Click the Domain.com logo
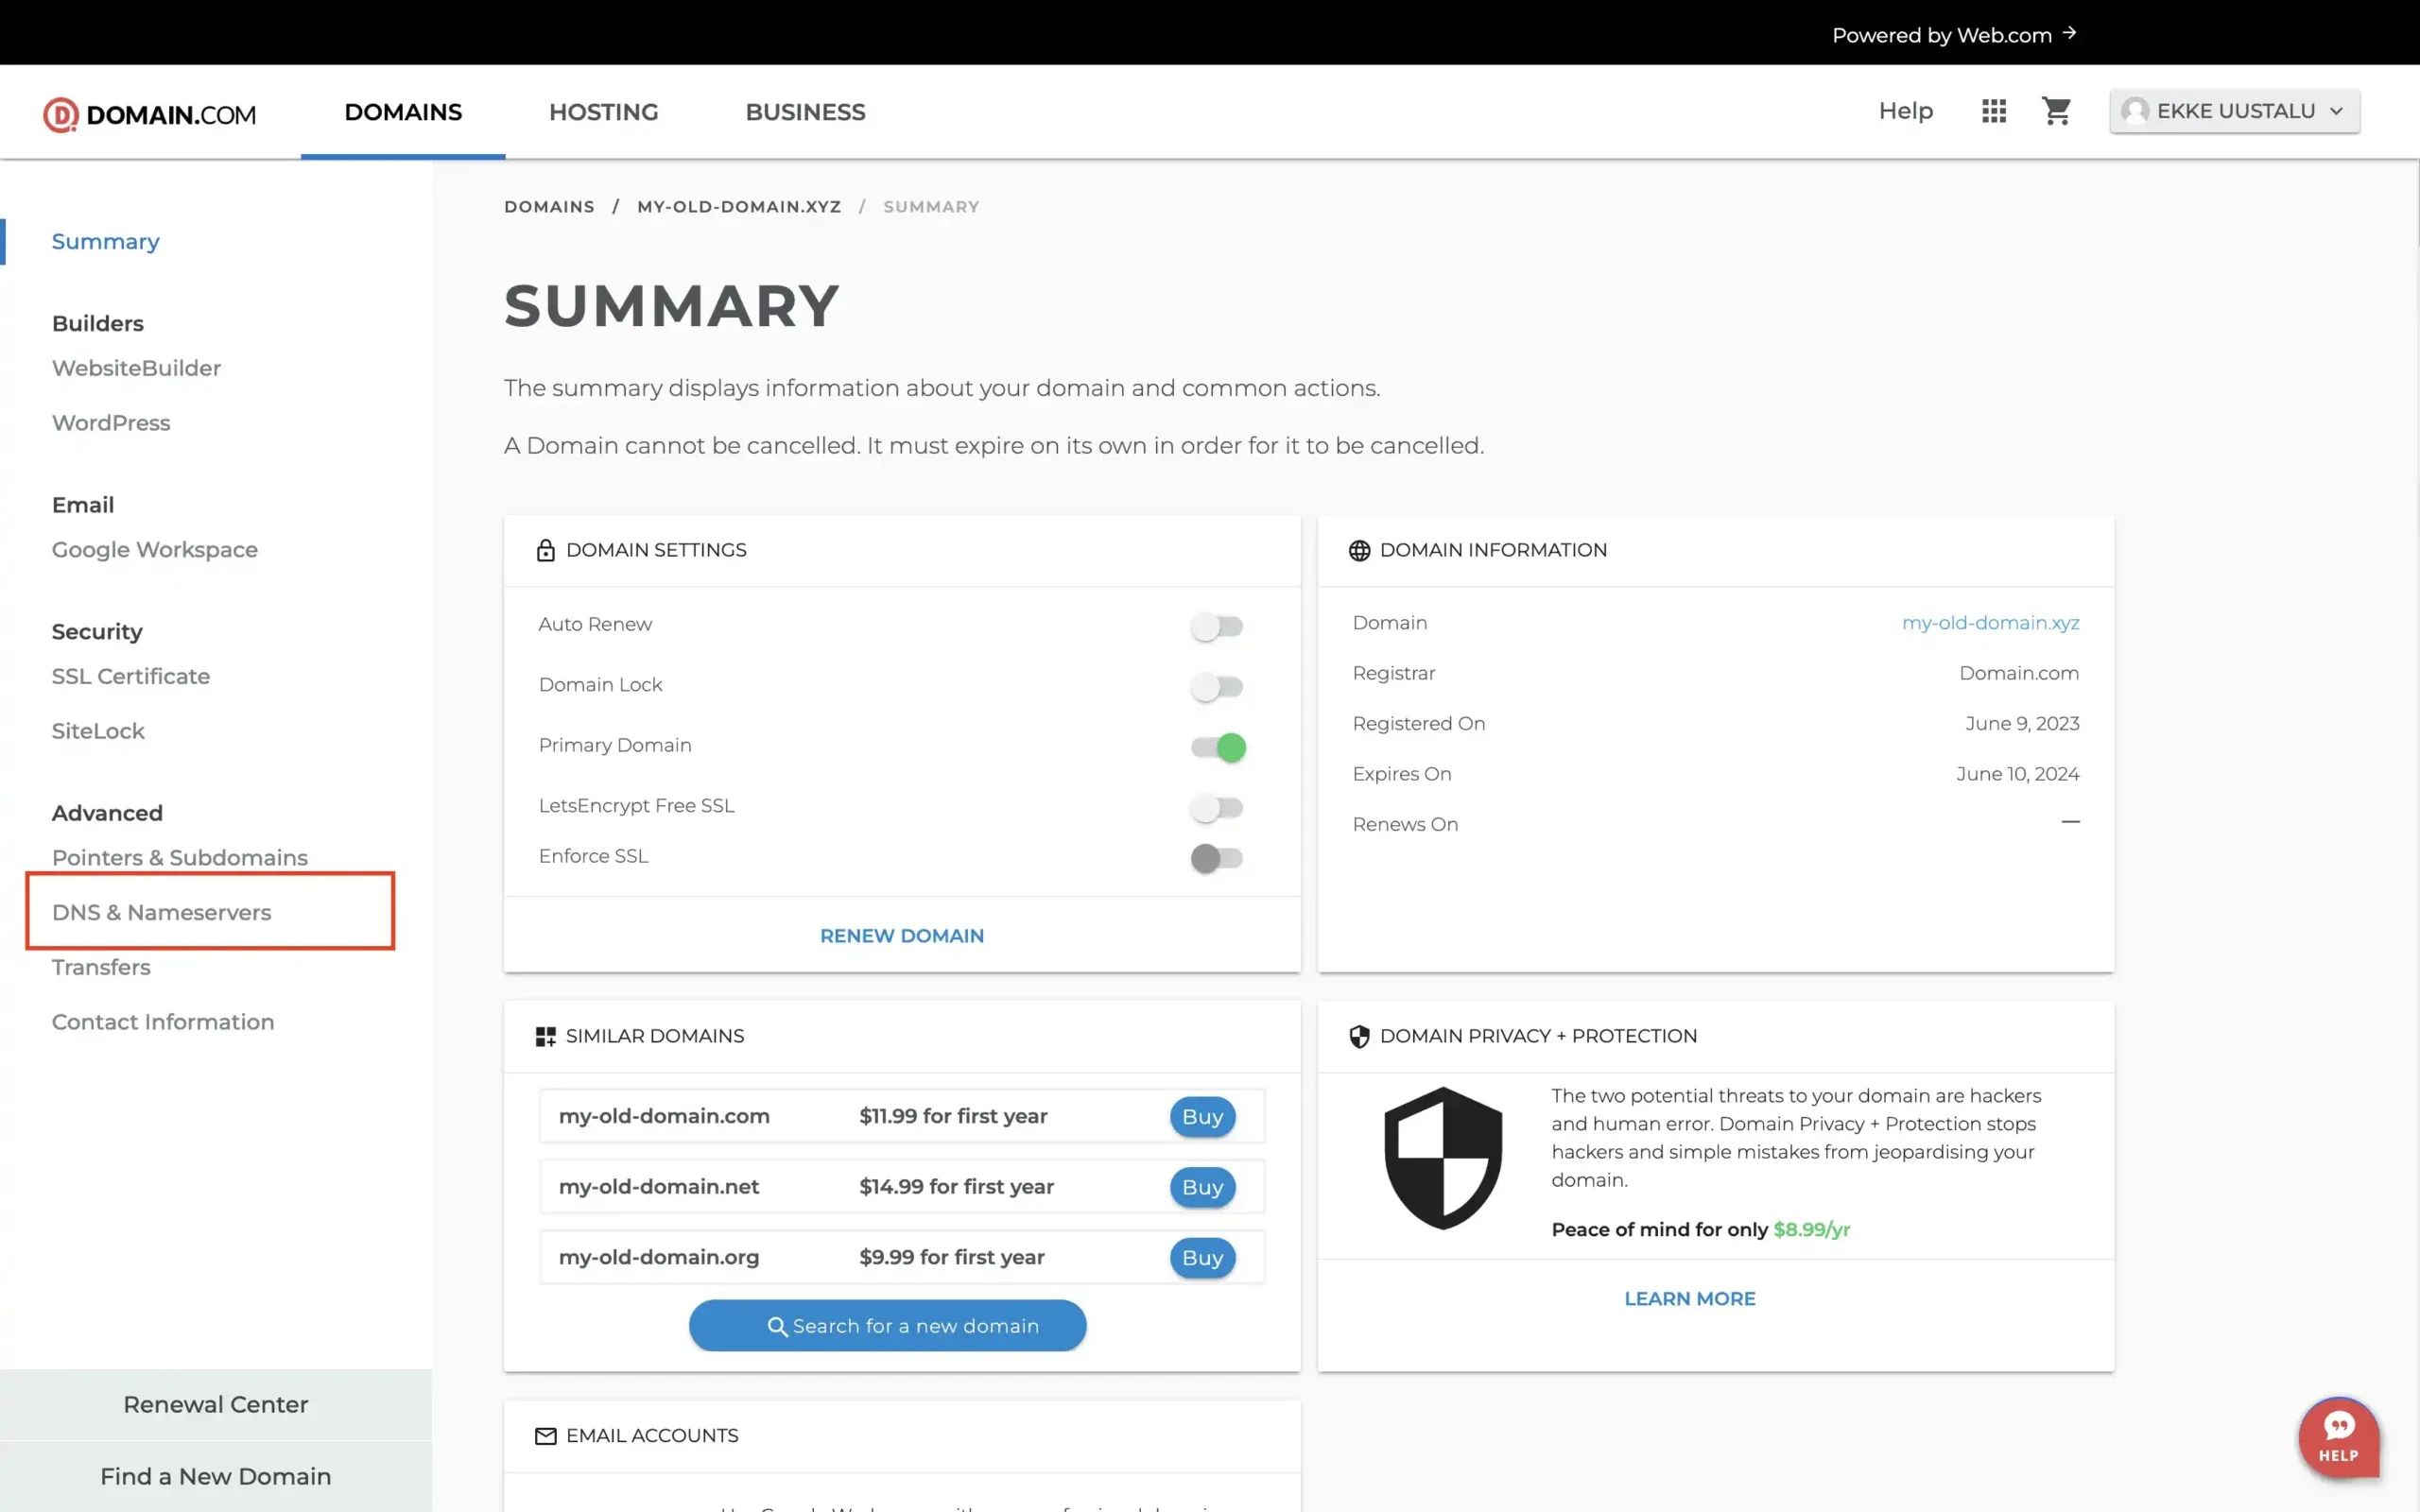The width and height of the screenshot is (2420, 1512). coord(148,112)
